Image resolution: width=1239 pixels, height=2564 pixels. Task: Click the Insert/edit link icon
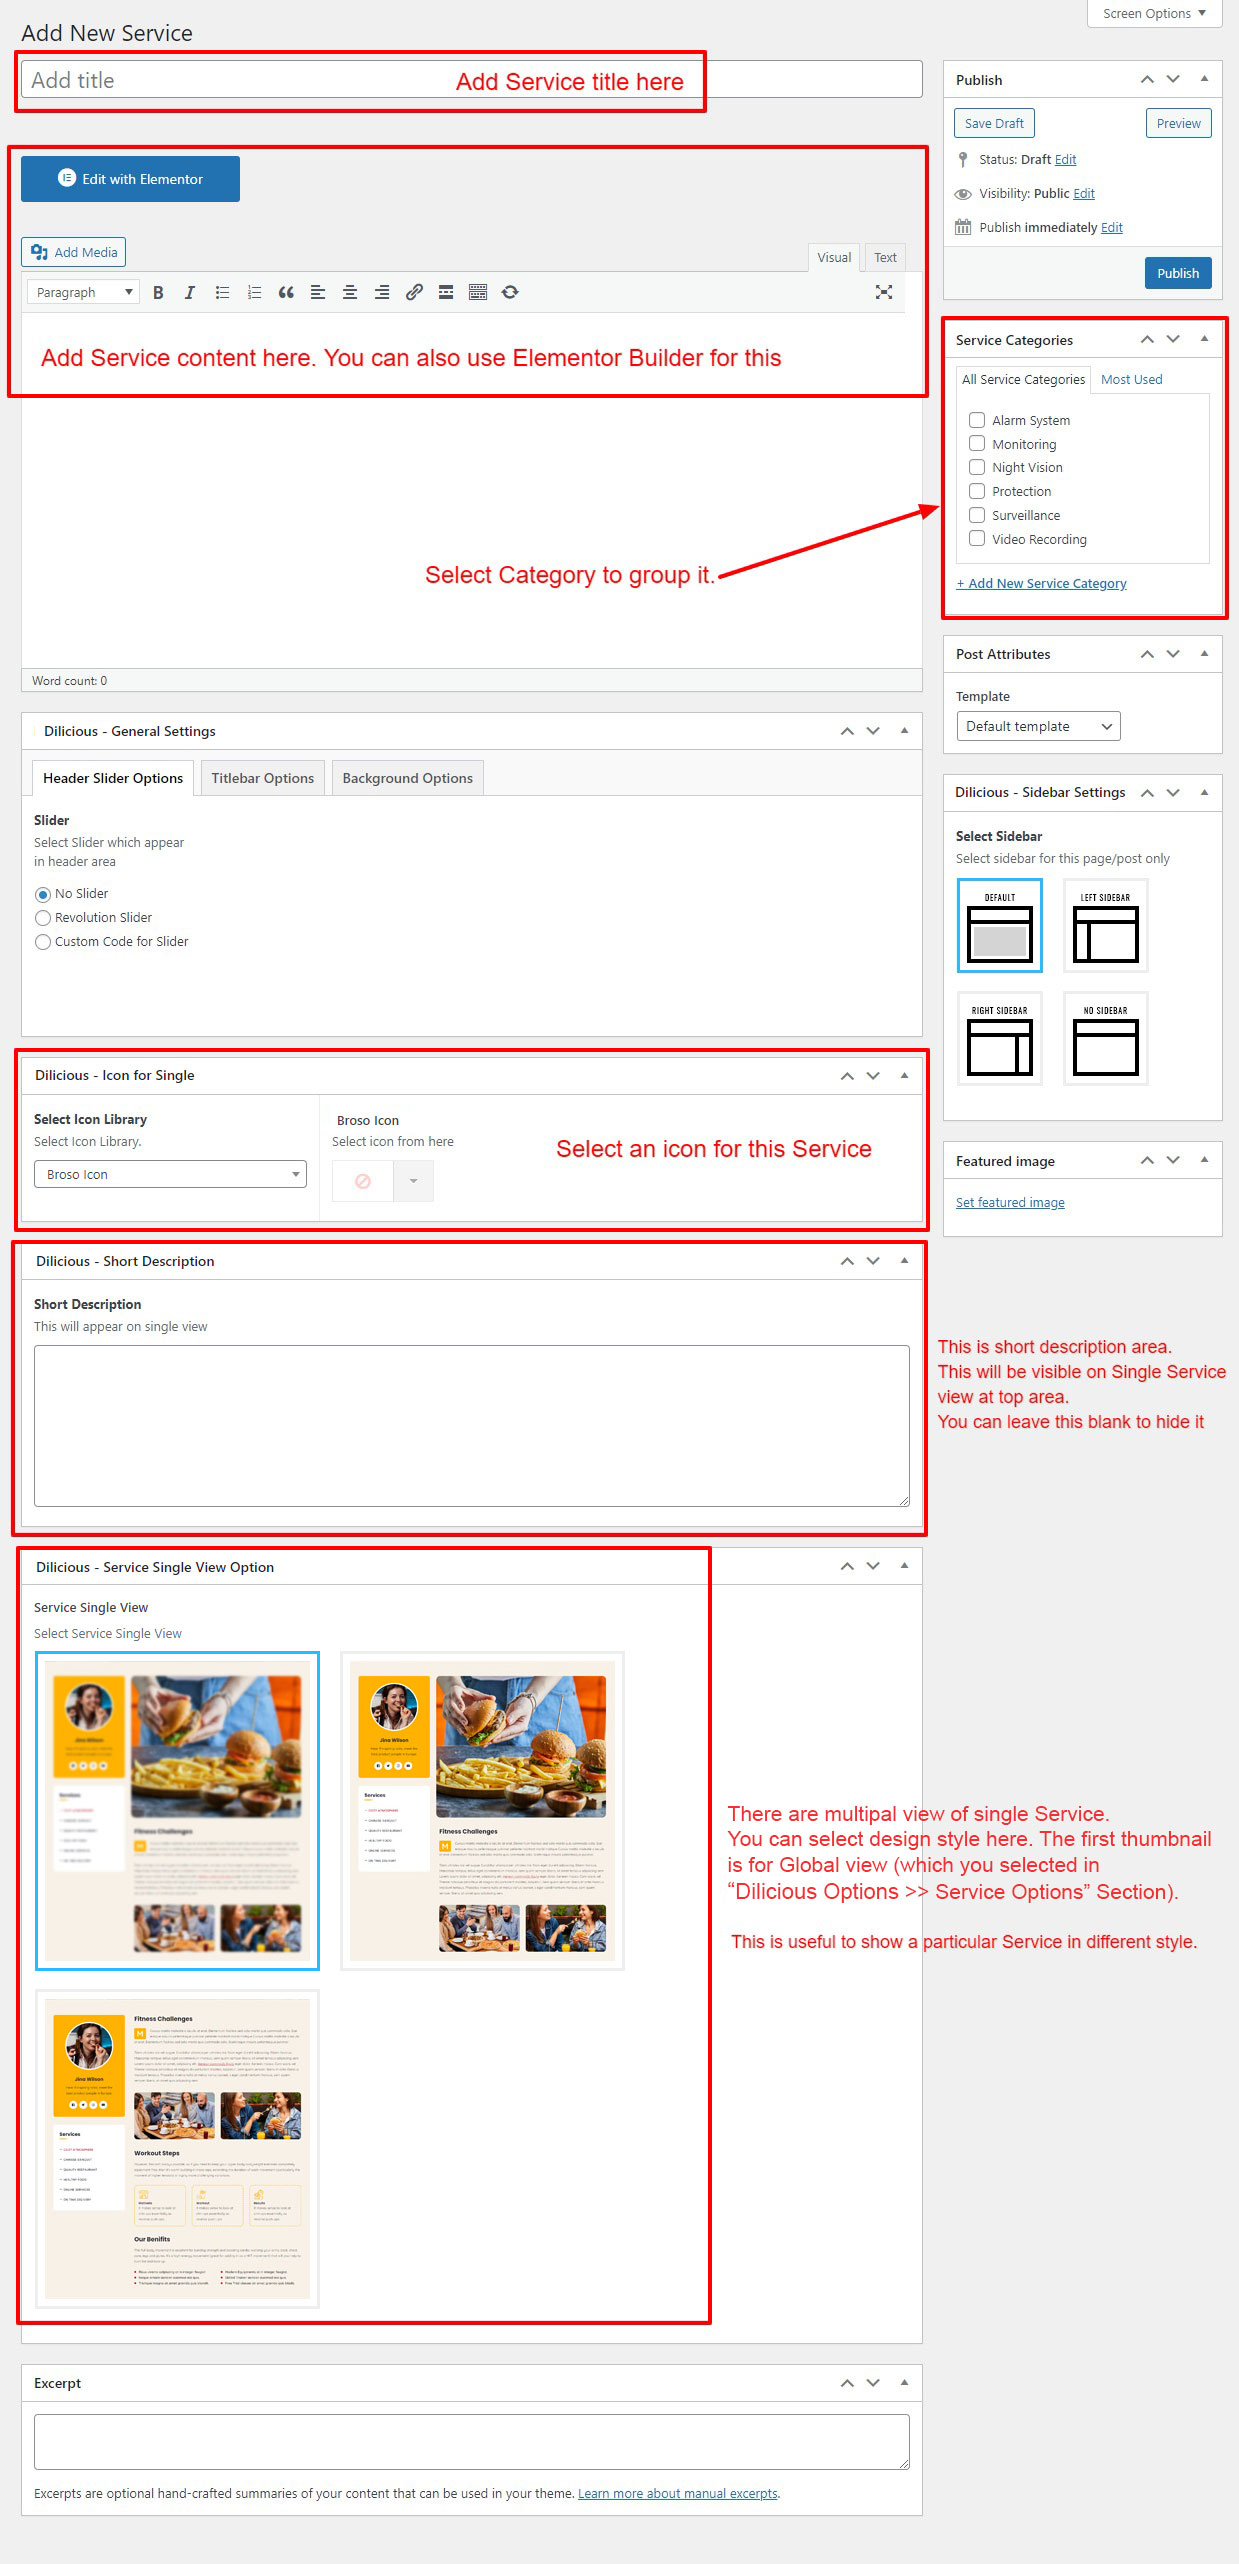click(414, 292)
